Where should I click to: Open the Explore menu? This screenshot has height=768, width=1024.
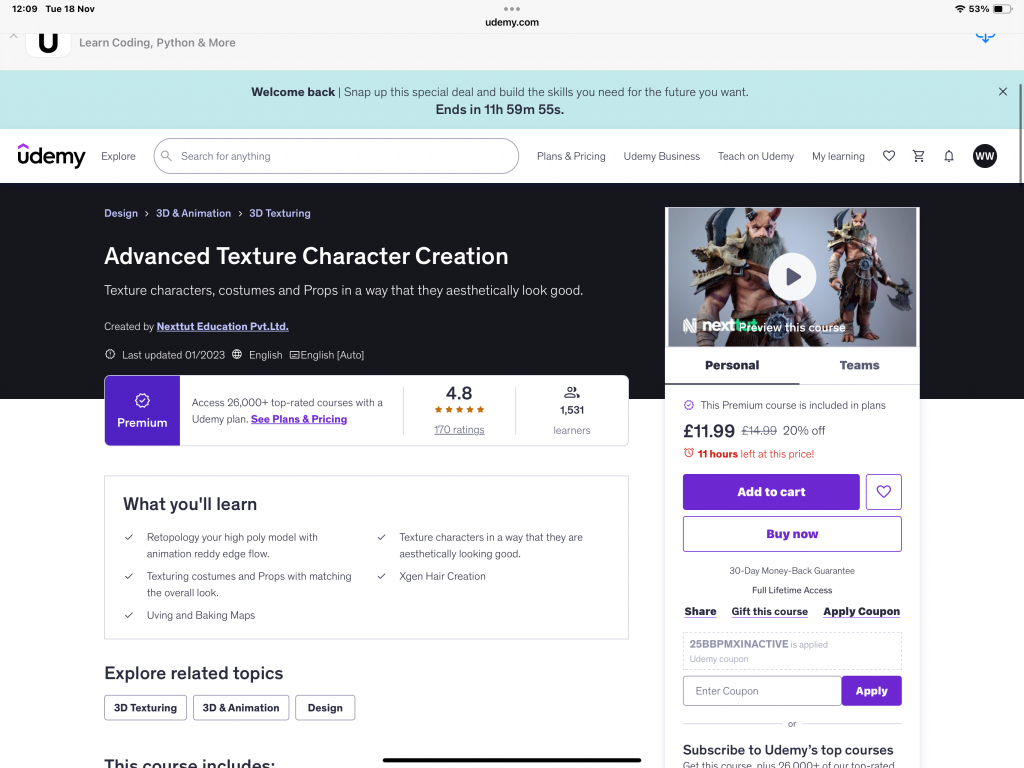(118, 156)
